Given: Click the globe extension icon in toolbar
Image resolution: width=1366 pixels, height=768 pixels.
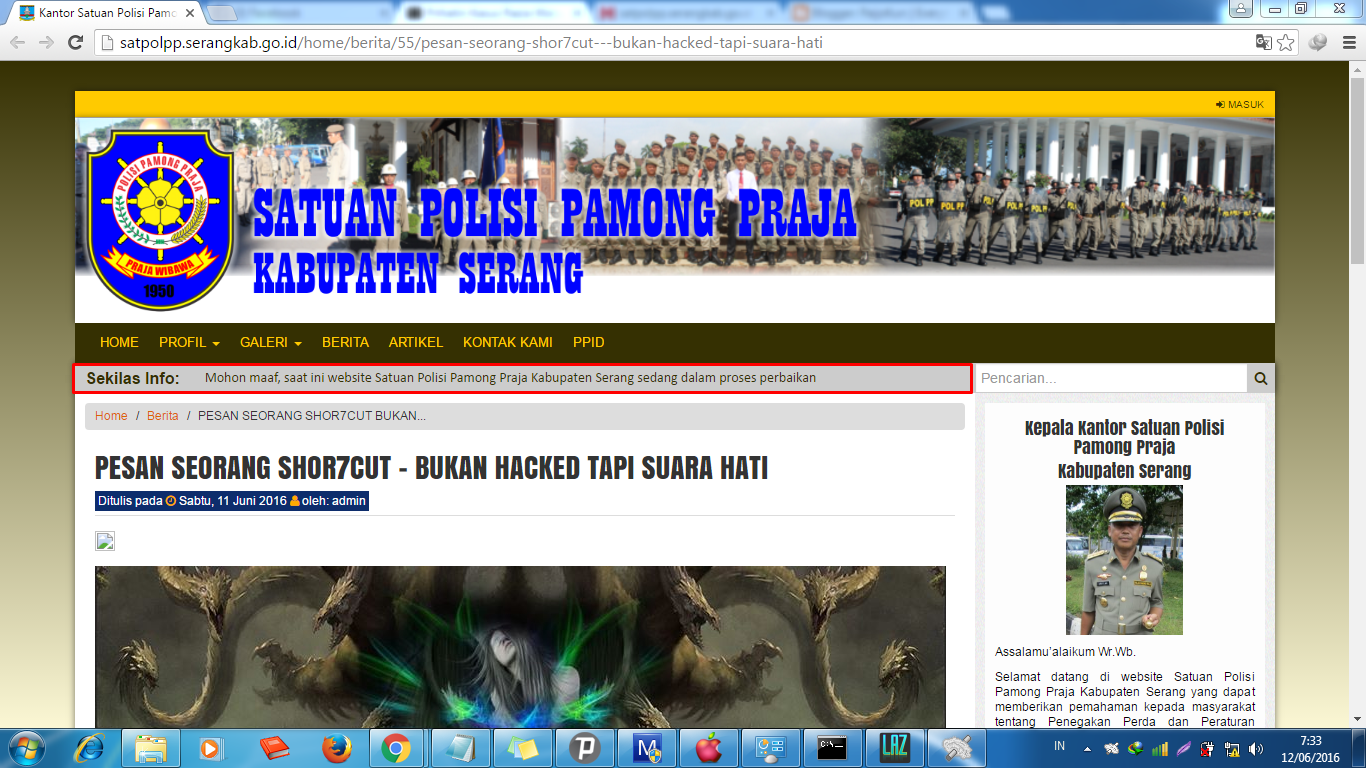Looking at the screenshot, I should click(1318, 43).
